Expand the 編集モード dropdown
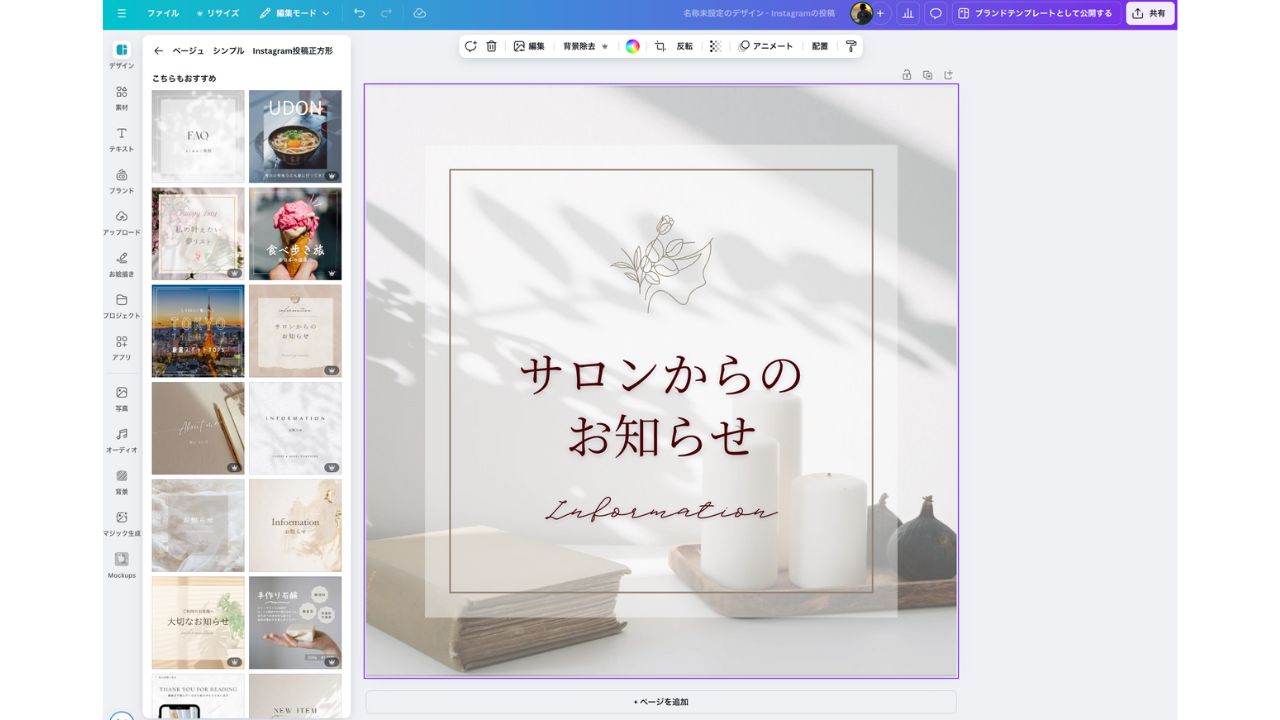 [294, 13]
